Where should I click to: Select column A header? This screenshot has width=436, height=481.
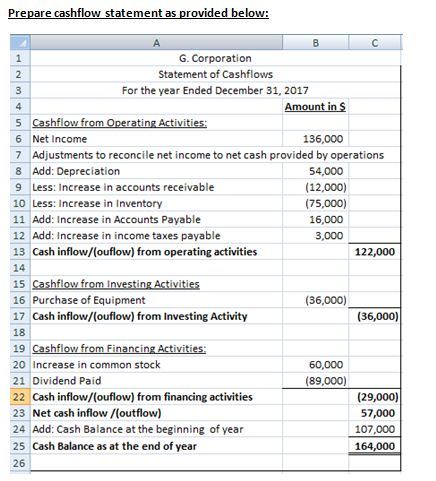pyautogui.click(x=156, y=43)
